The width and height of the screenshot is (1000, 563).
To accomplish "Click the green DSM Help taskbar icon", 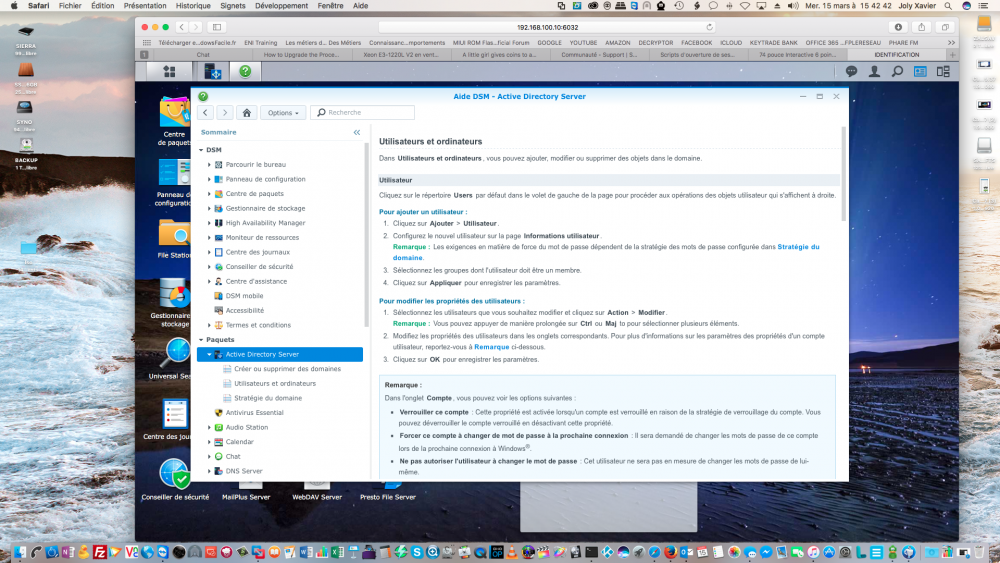I will (245, 71).
